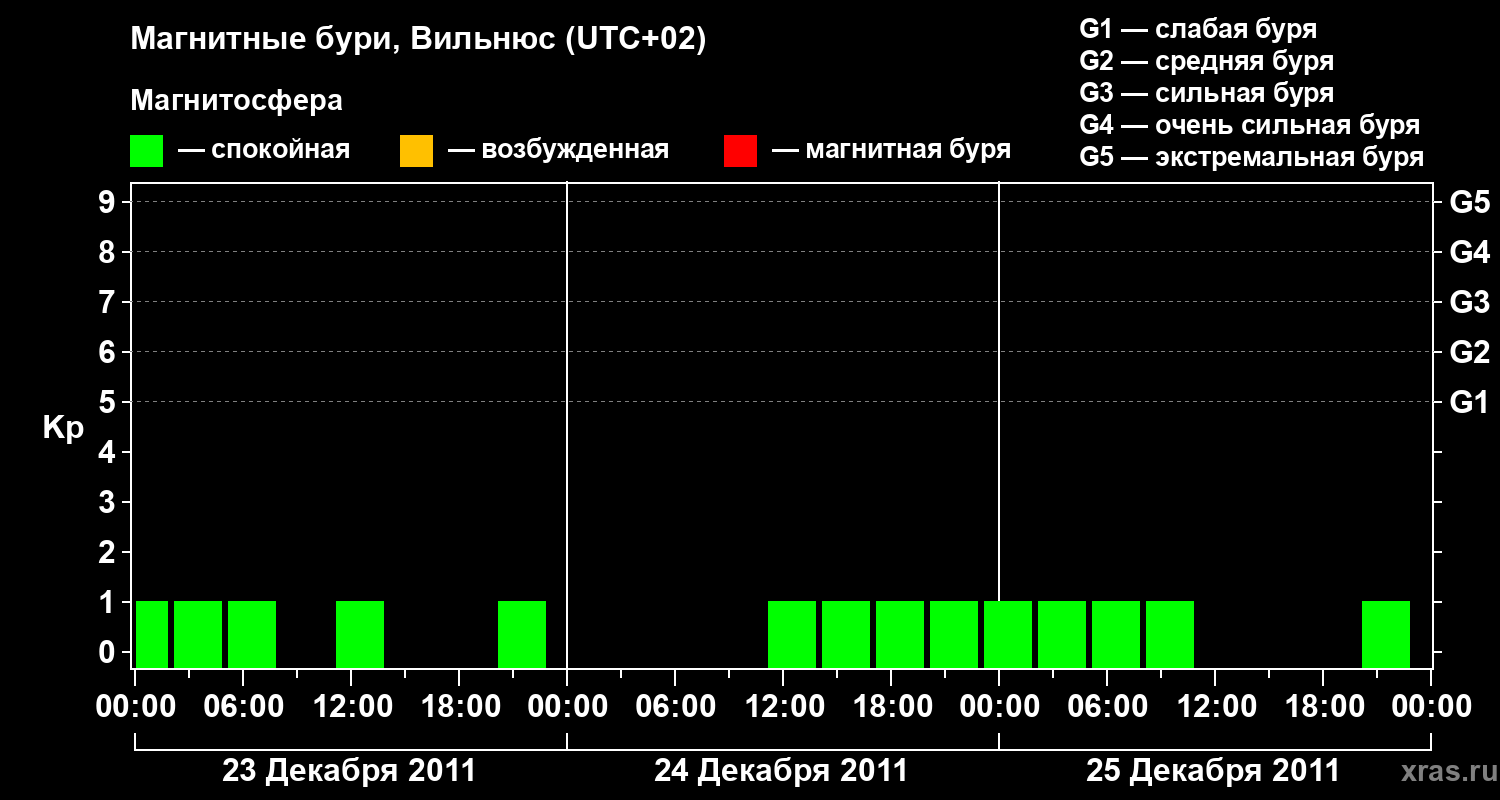Click the right-axis 'G5' storm level label
Image resolution: width=1500 pixels, height=800 pixels.
pyautogui.click(x=1470, y=202)
